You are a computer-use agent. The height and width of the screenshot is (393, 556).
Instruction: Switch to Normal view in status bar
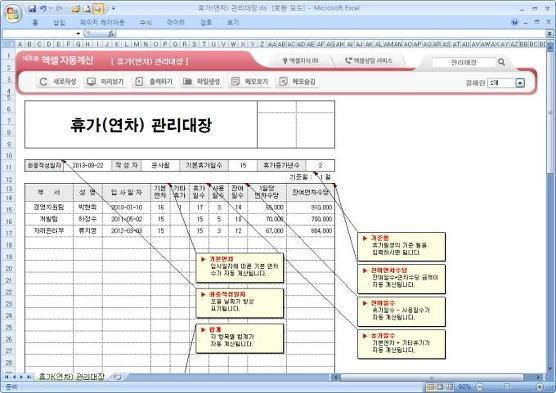coord(430,387)
